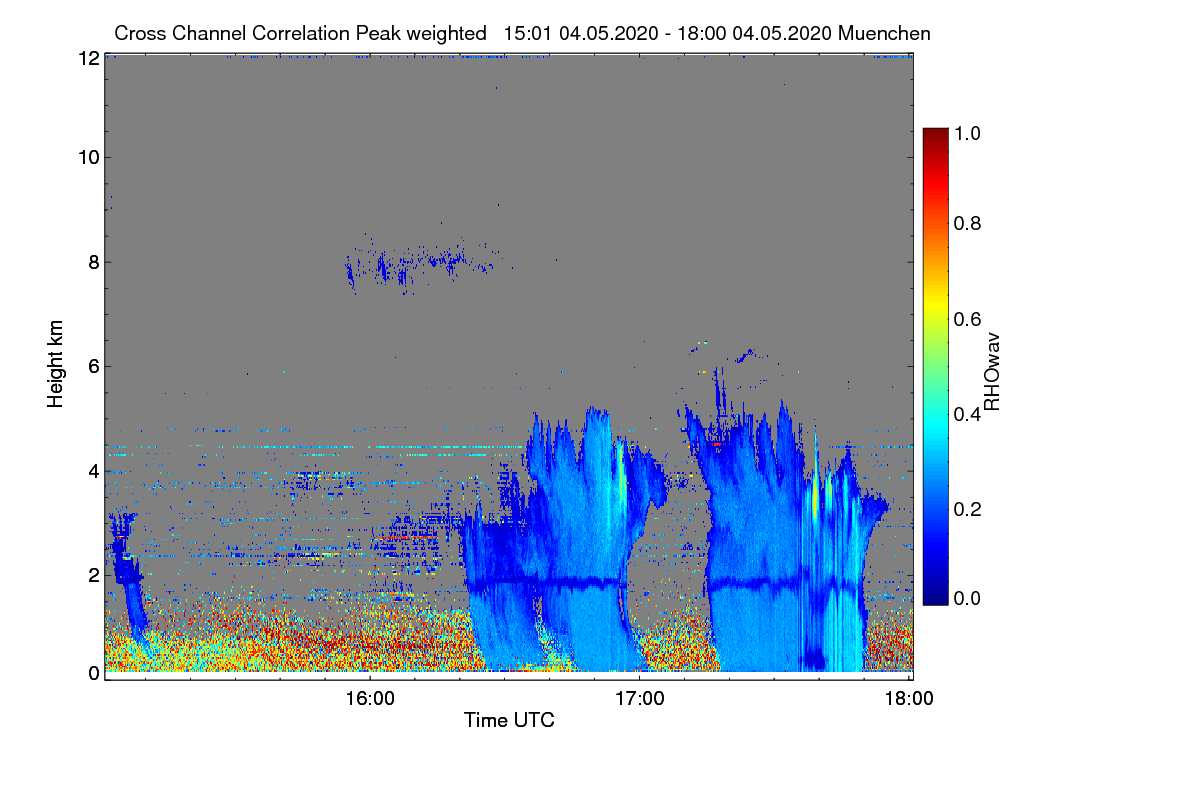
Task: Click the thin cloud echoes near 8 km
Action: click(420, 264)
